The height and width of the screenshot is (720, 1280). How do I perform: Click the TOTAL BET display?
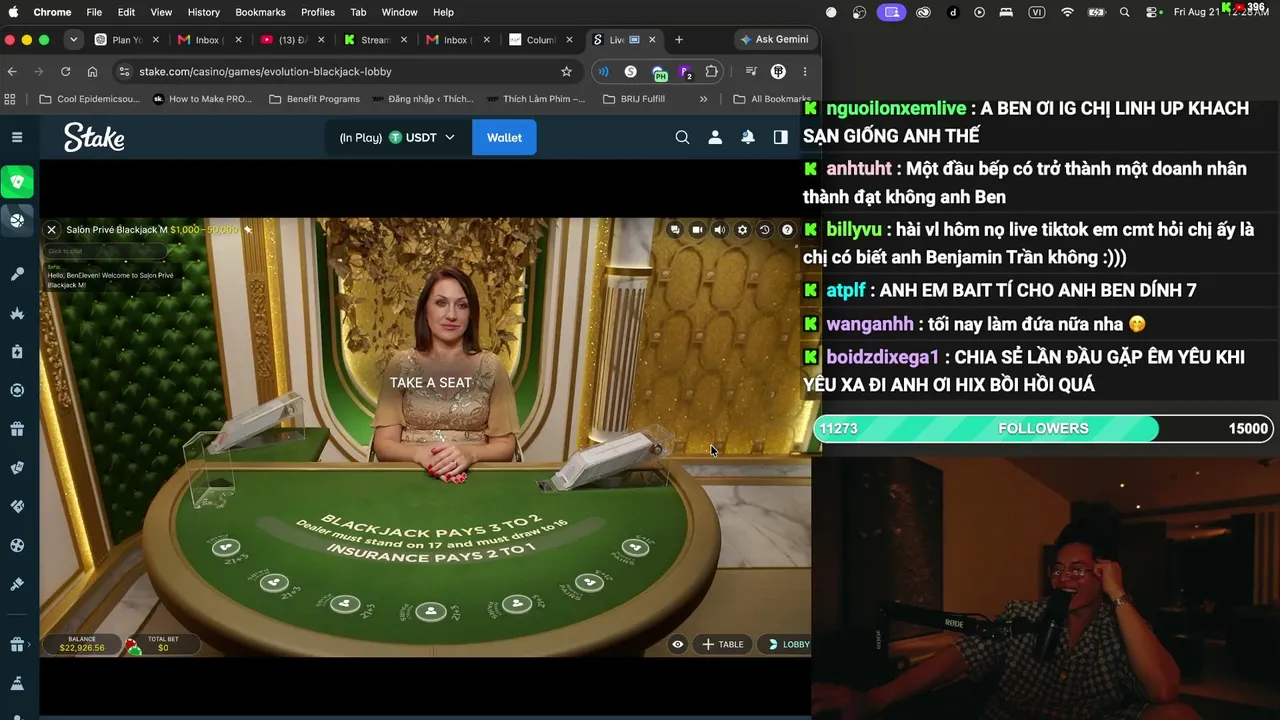[163, 644]
